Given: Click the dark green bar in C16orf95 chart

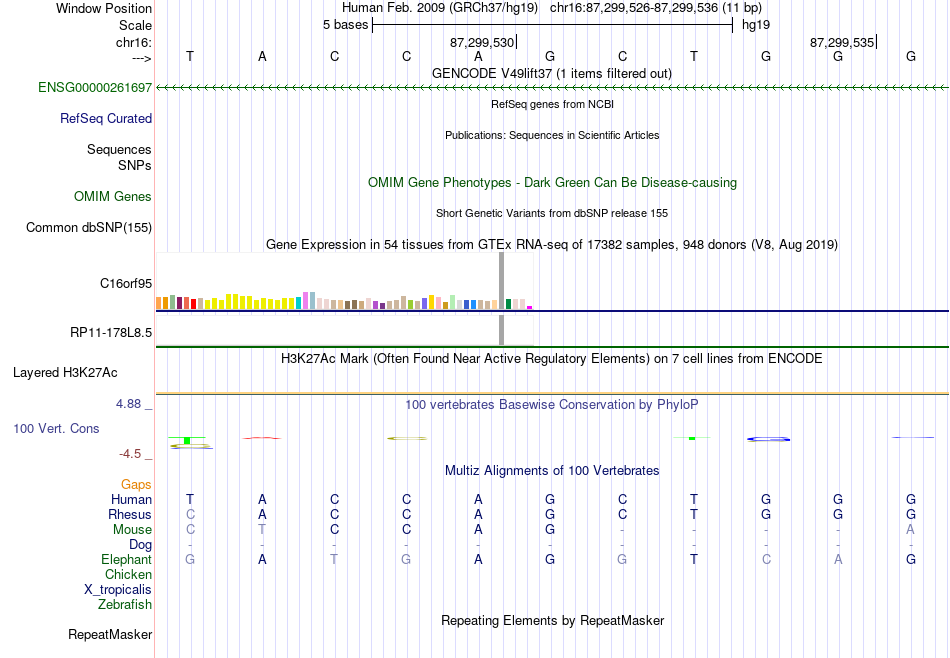Looking at the screenshot, I should tap(508, 304).
